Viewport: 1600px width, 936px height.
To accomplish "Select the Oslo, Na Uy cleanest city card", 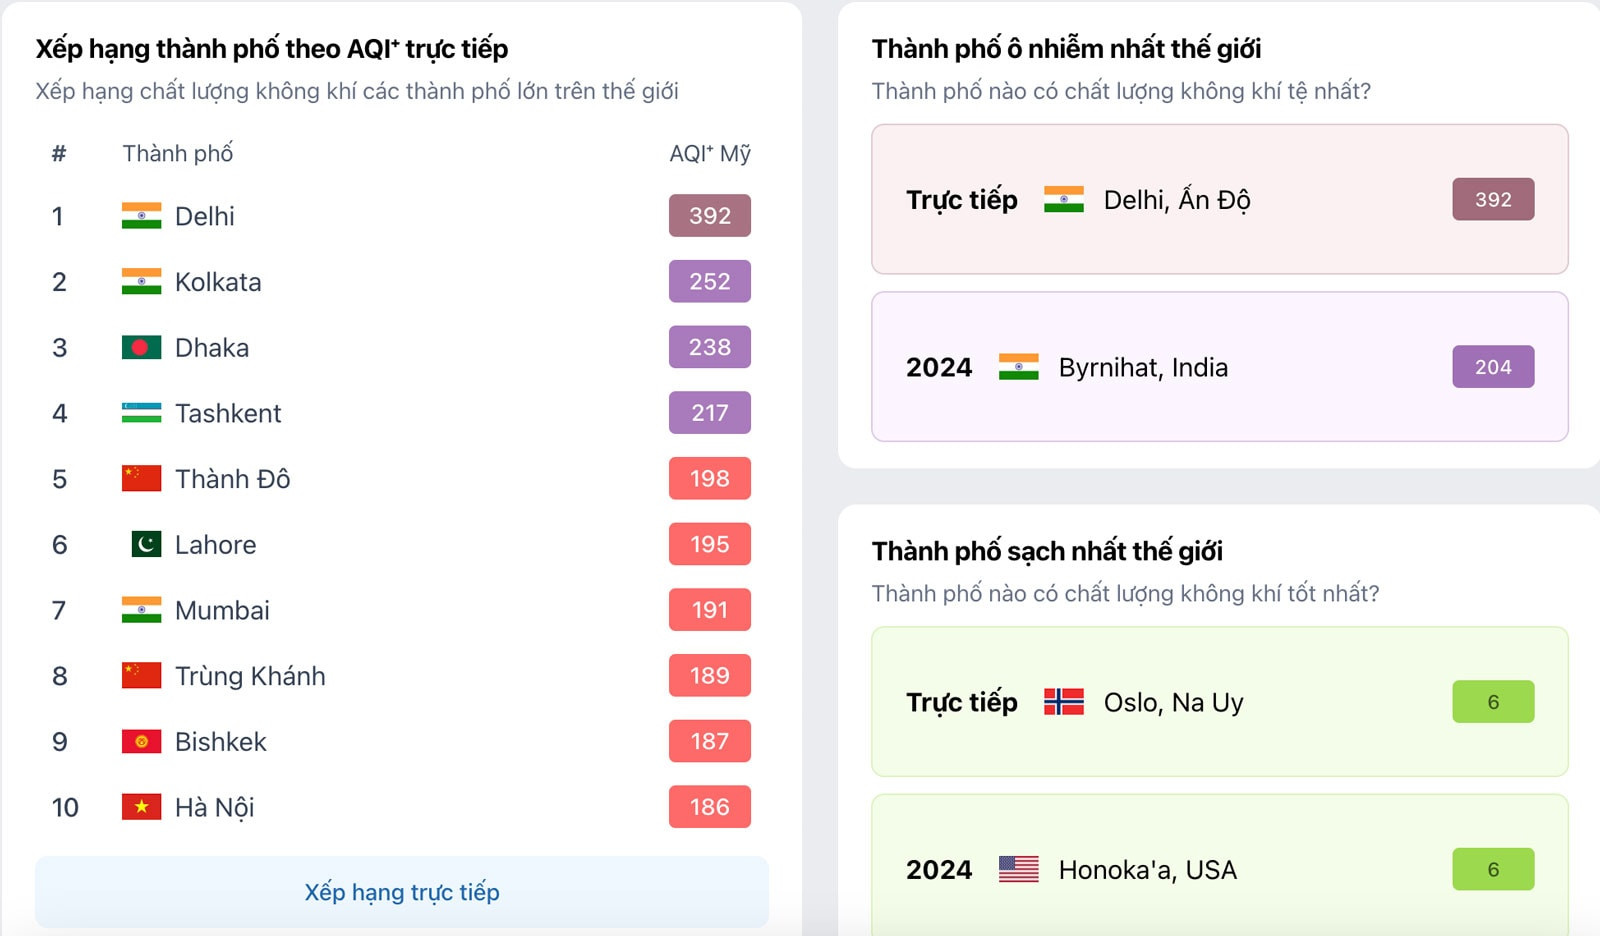I will click(x=1219, y=702).
